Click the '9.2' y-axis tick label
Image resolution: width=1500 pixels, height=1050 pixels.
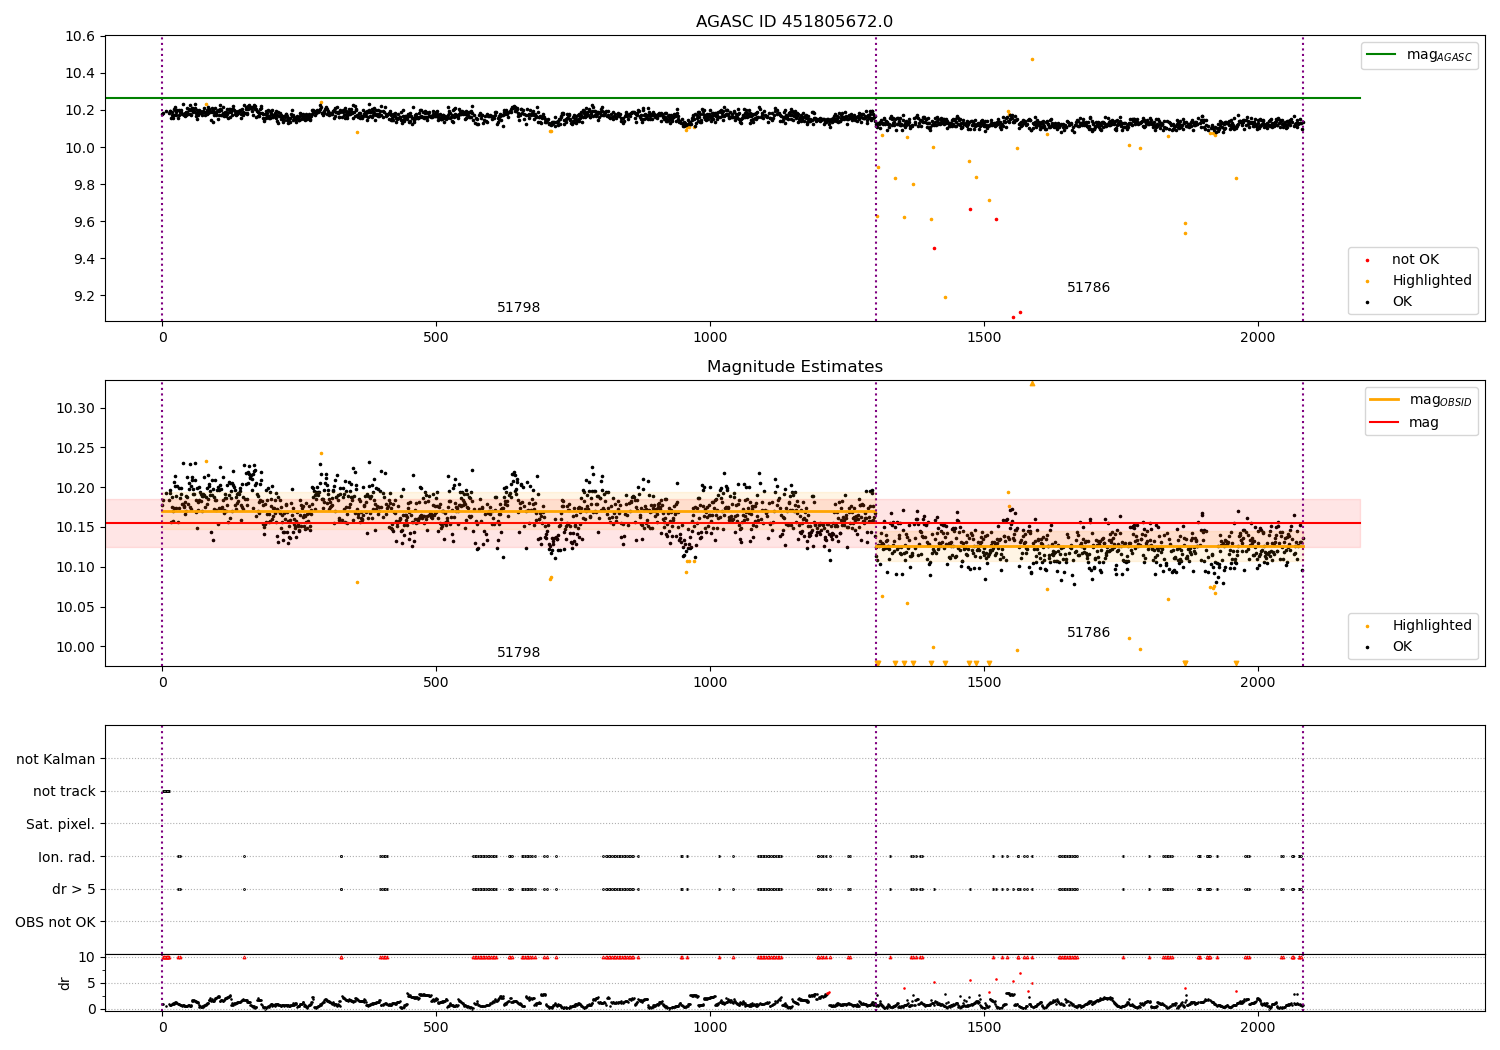point(84,296)
